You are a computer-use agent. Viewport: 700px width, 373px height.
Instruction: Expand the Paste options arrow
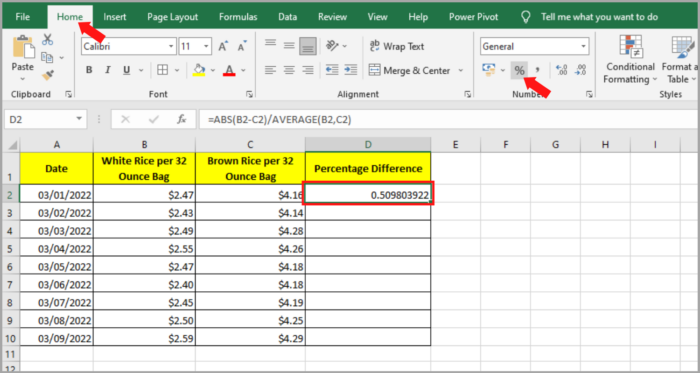coord(22,79)
